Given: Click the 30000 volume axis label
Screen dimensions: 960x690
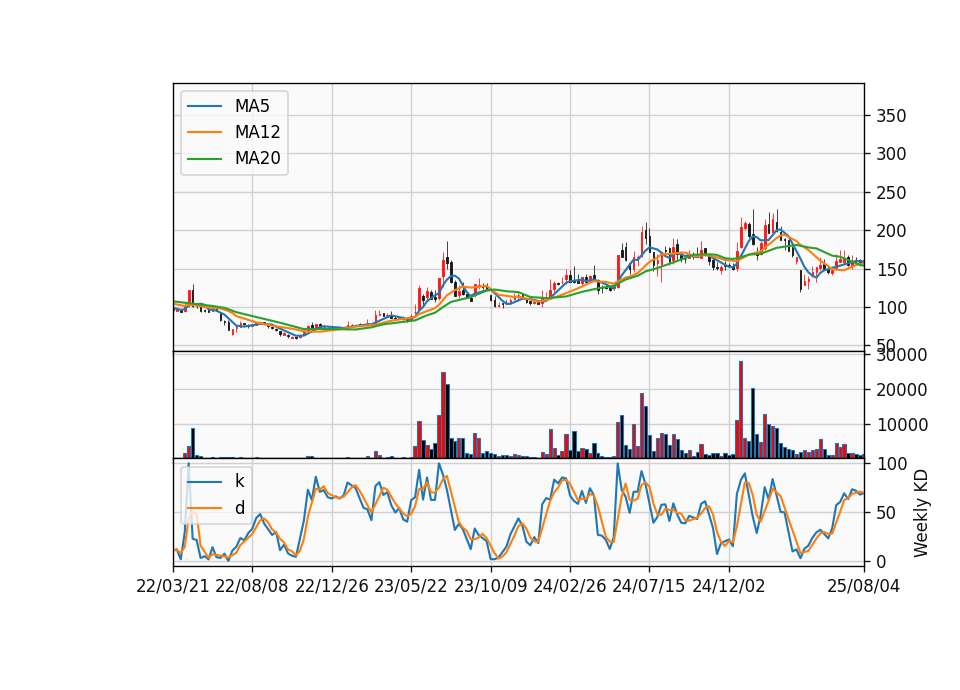Looking at the screenshot, I should coord(901,354).
